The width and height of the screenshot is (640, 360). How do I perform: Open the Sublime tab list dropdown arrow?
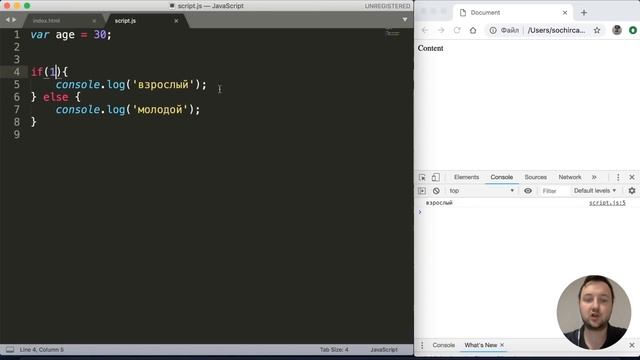point(404,20)
